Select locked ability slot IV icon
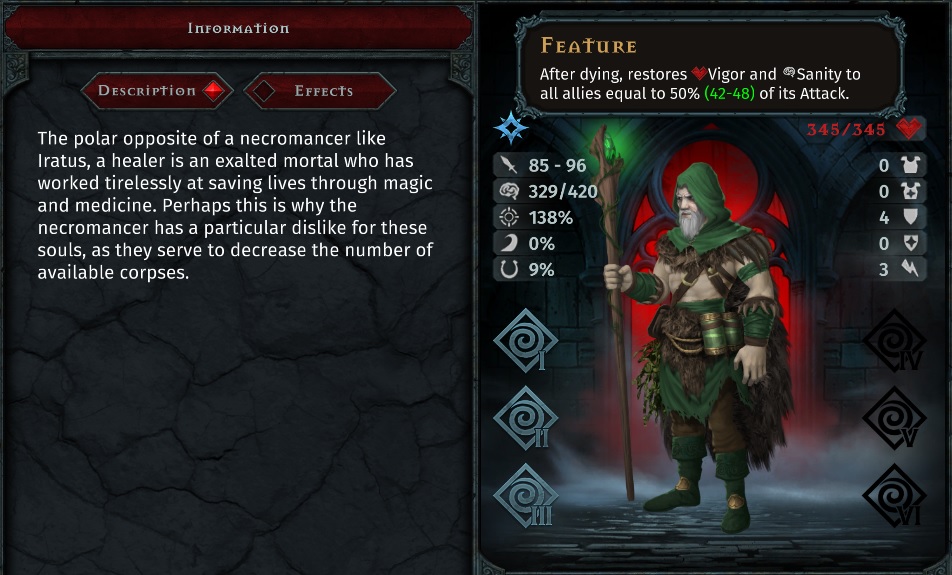Viewport: 952px width, 575px height. (x=894, y=340)
